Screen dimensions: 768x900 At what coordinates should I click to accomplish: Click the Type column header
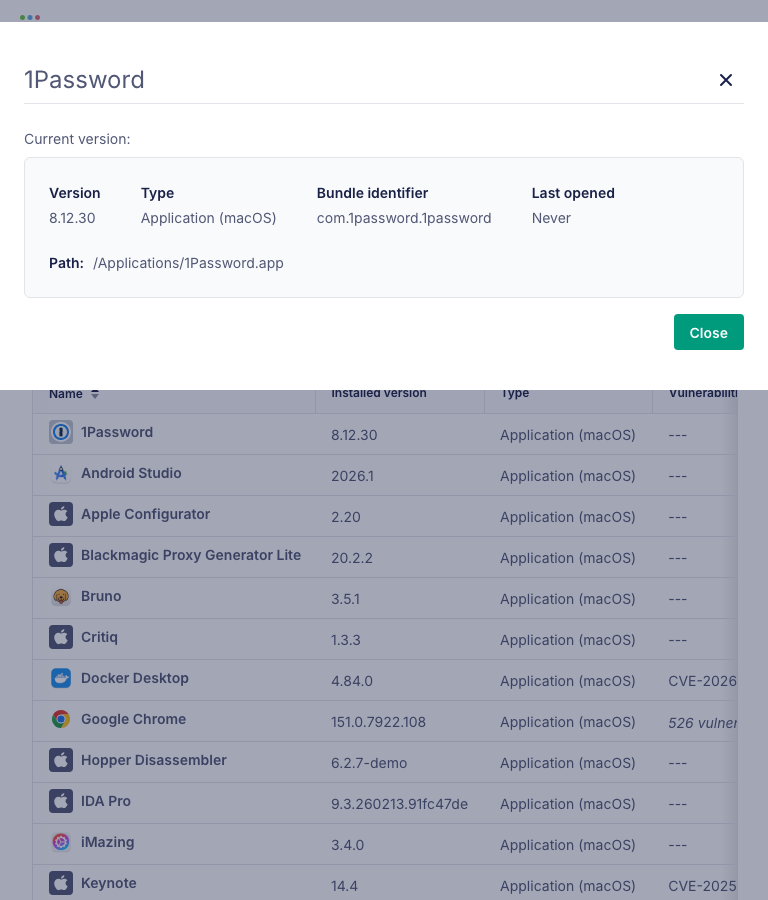515,394
